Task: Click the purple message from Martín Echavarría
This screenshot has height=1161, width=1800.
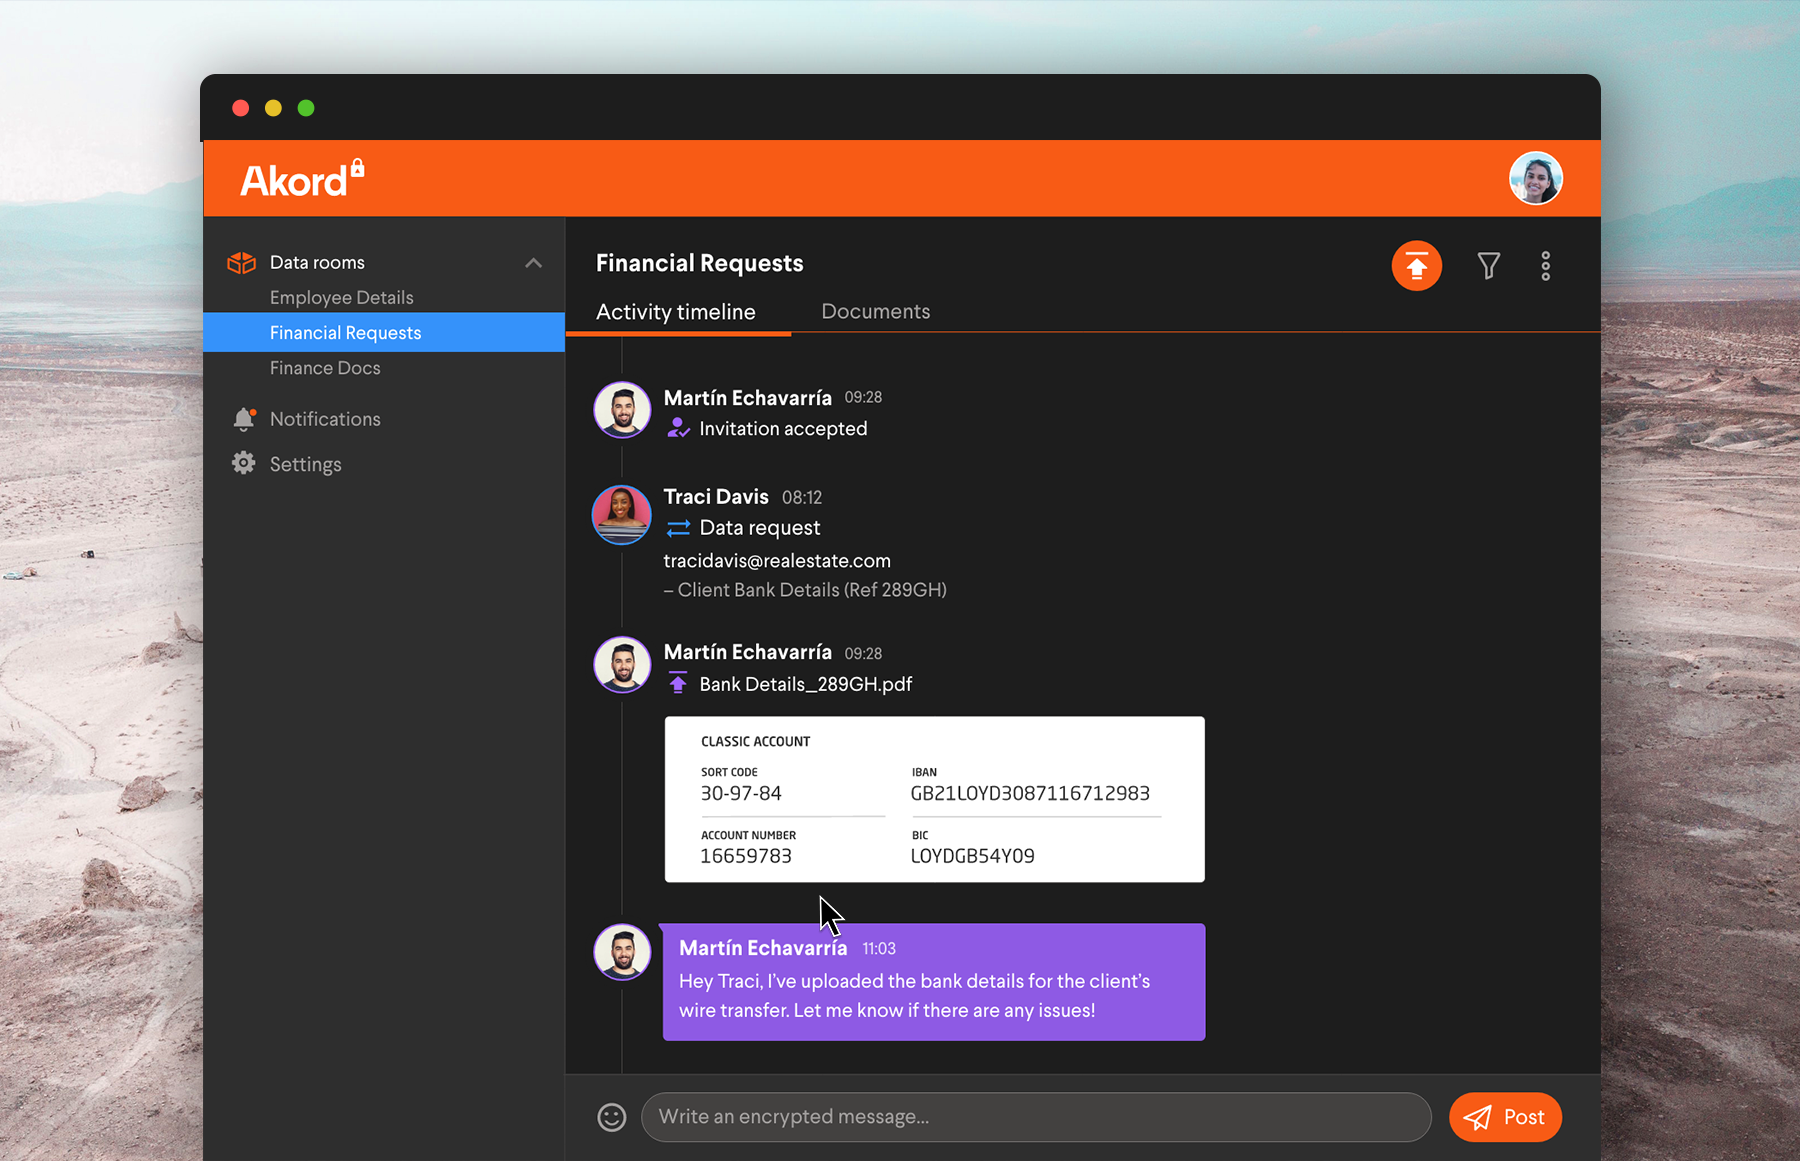Action: 934,982
